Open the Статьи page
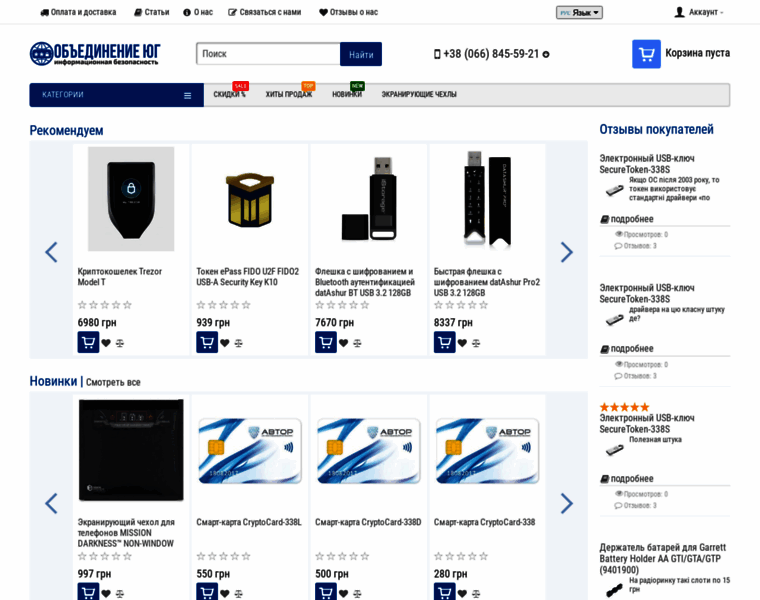This screenshot has width=760, height=600. (152, 12)
